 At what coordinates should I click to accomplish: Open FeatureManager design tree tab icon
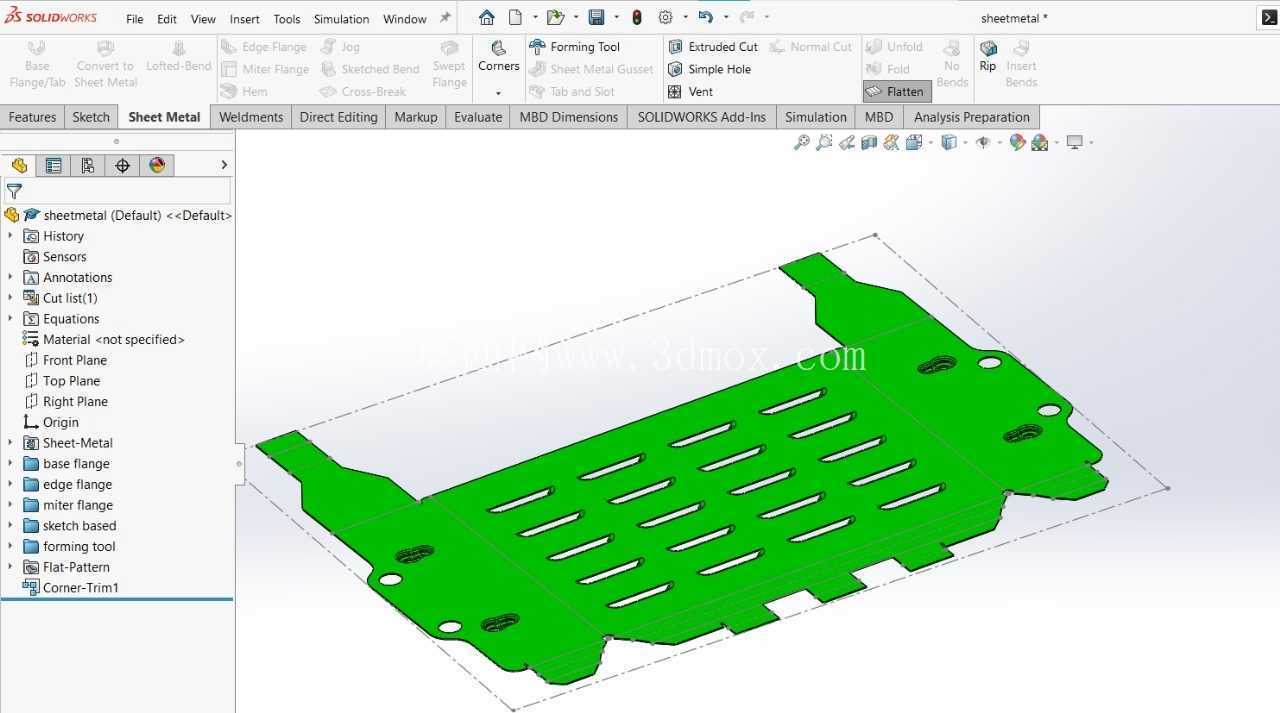point(19,165)
